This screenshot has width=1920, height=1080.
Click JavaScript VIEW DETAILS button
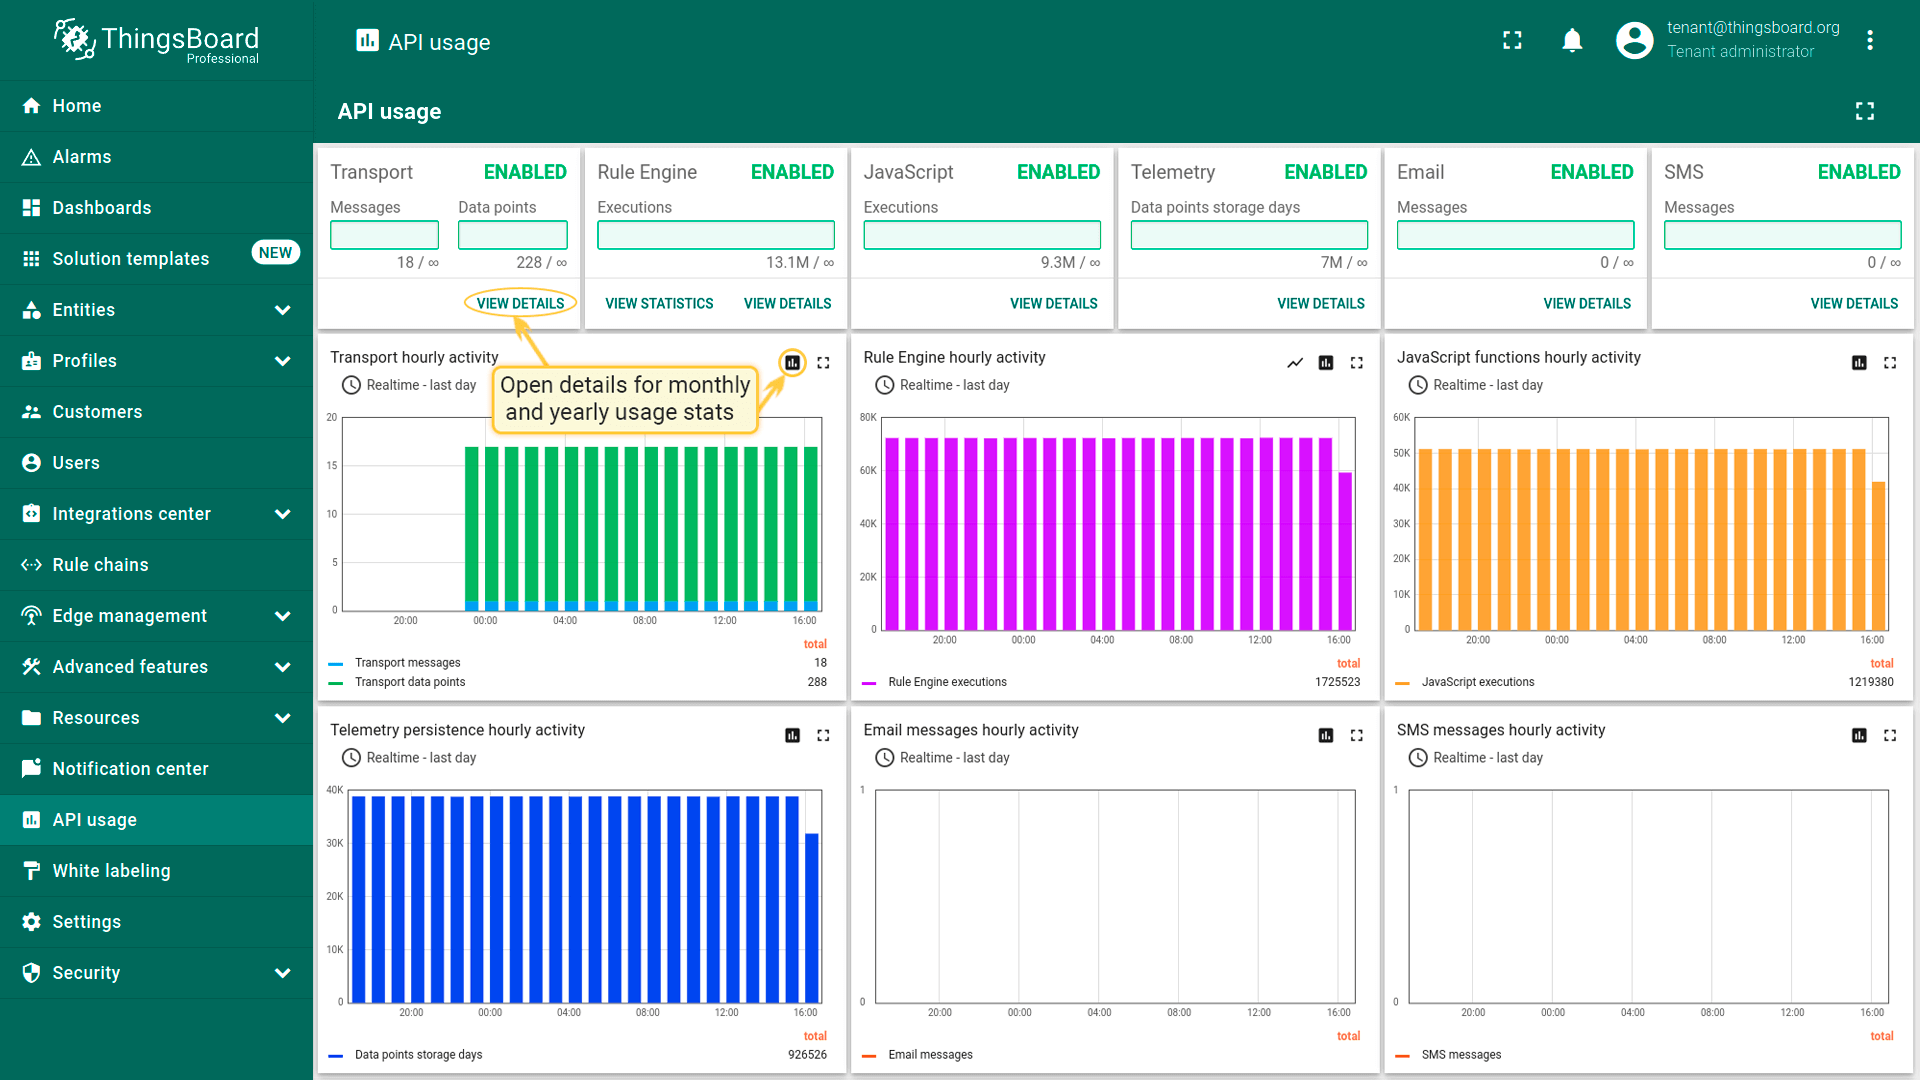pos(1053,303)
